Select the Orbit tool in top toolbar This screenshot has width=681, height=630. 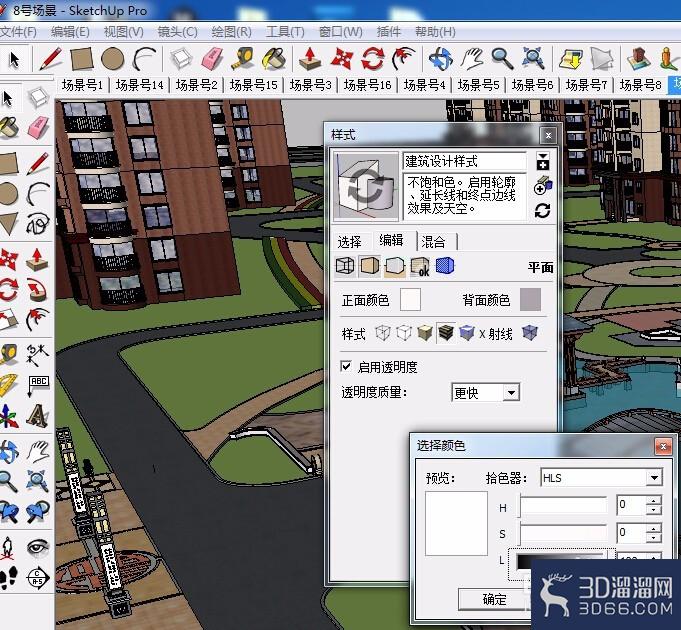coord(440,59)
